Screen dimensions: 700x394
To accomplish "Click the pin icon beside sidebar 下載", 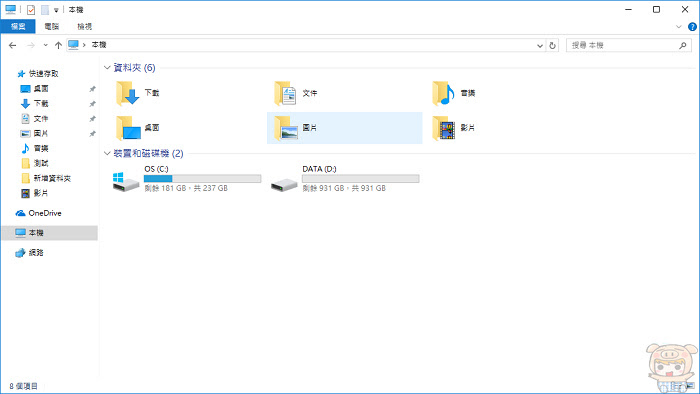I will pyautogui.click(x=92, y=104).
